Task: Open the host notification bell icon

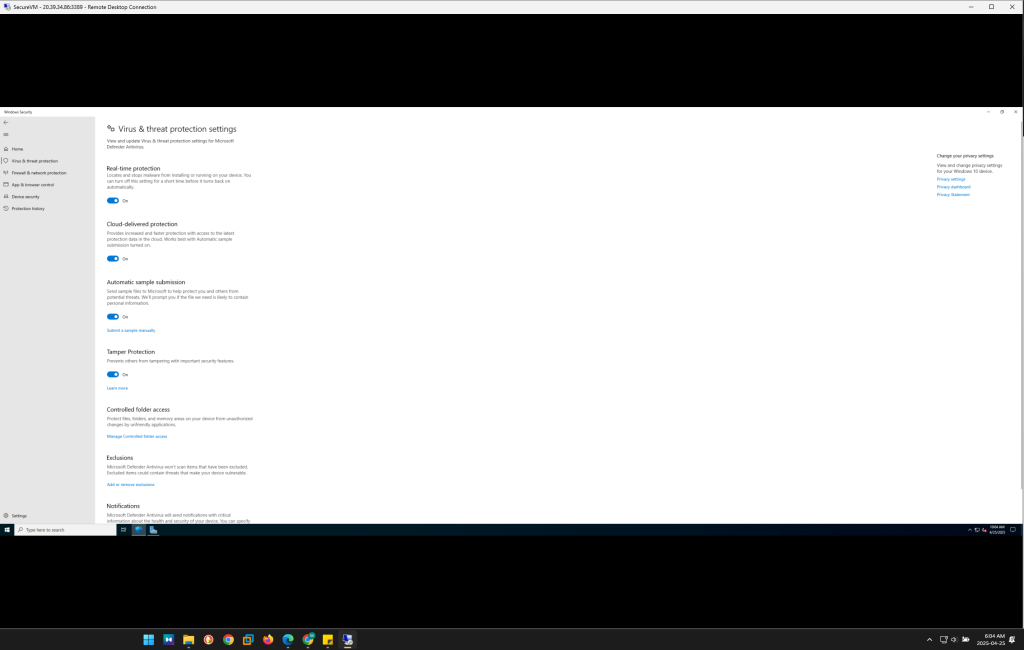Action: point(1012,640)
